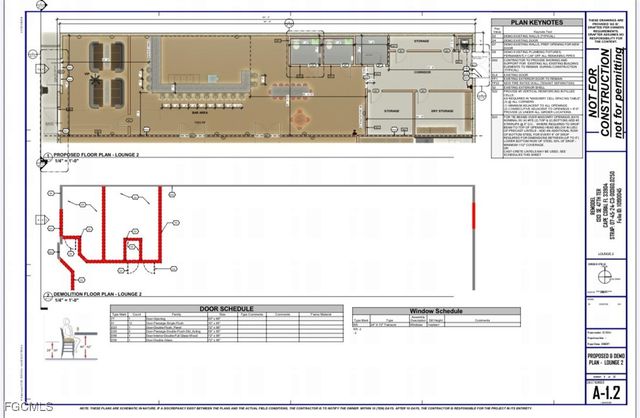
Task: Click the demolition floor plan view marker circle
Action: pos(46,295)
